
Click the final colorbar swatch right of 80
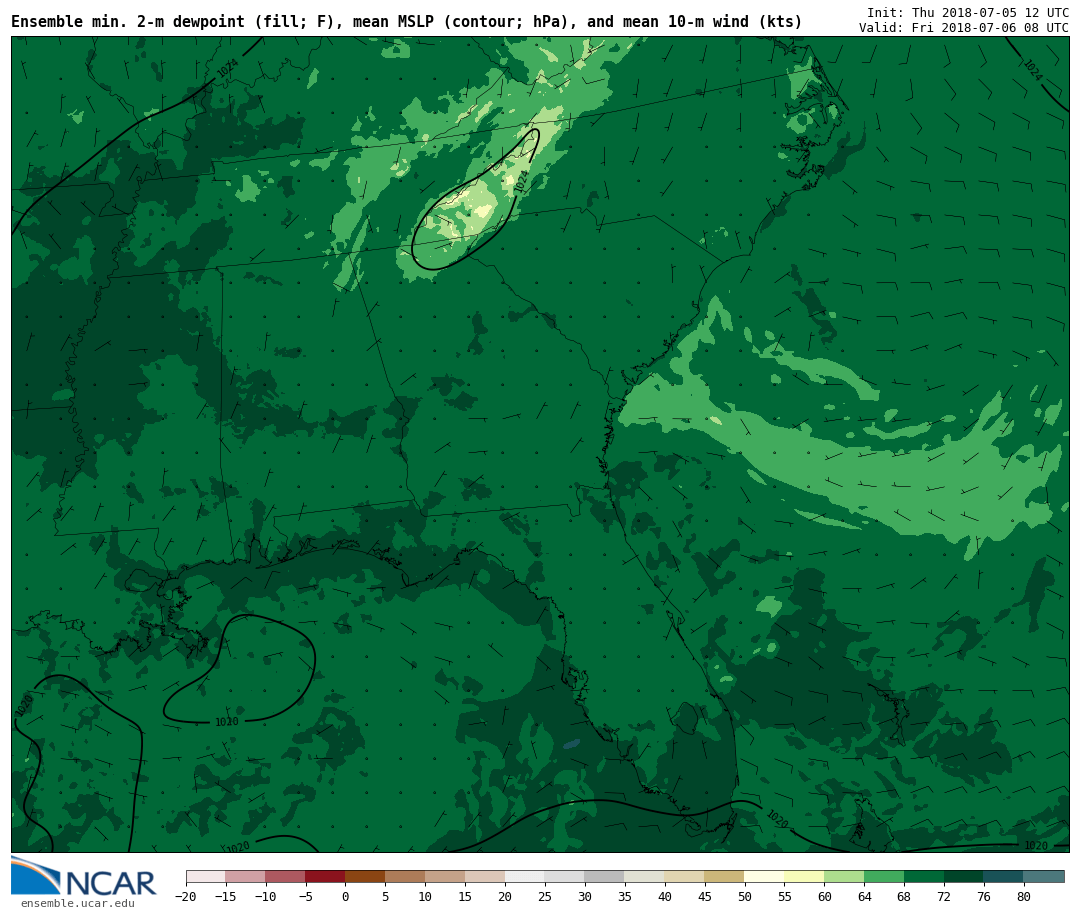(1044, 877)
